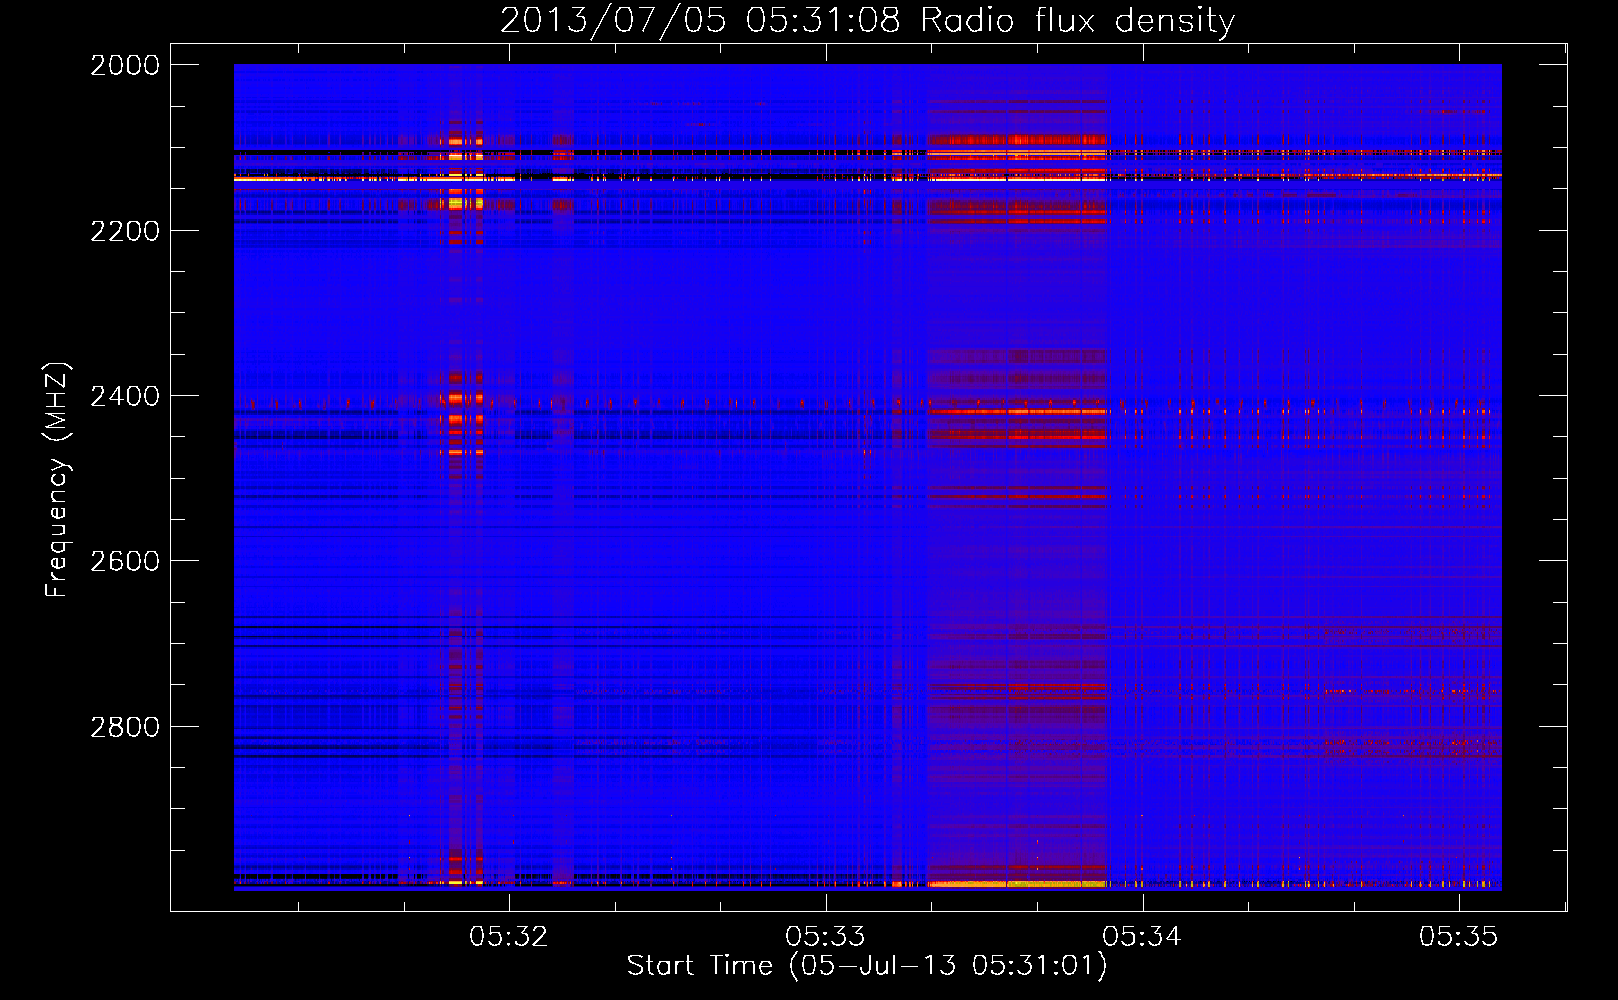The width and height of the screenshot is (1618, 1000).
Task: Select the 2000 frequency tick label
Action: coord(125,65)
